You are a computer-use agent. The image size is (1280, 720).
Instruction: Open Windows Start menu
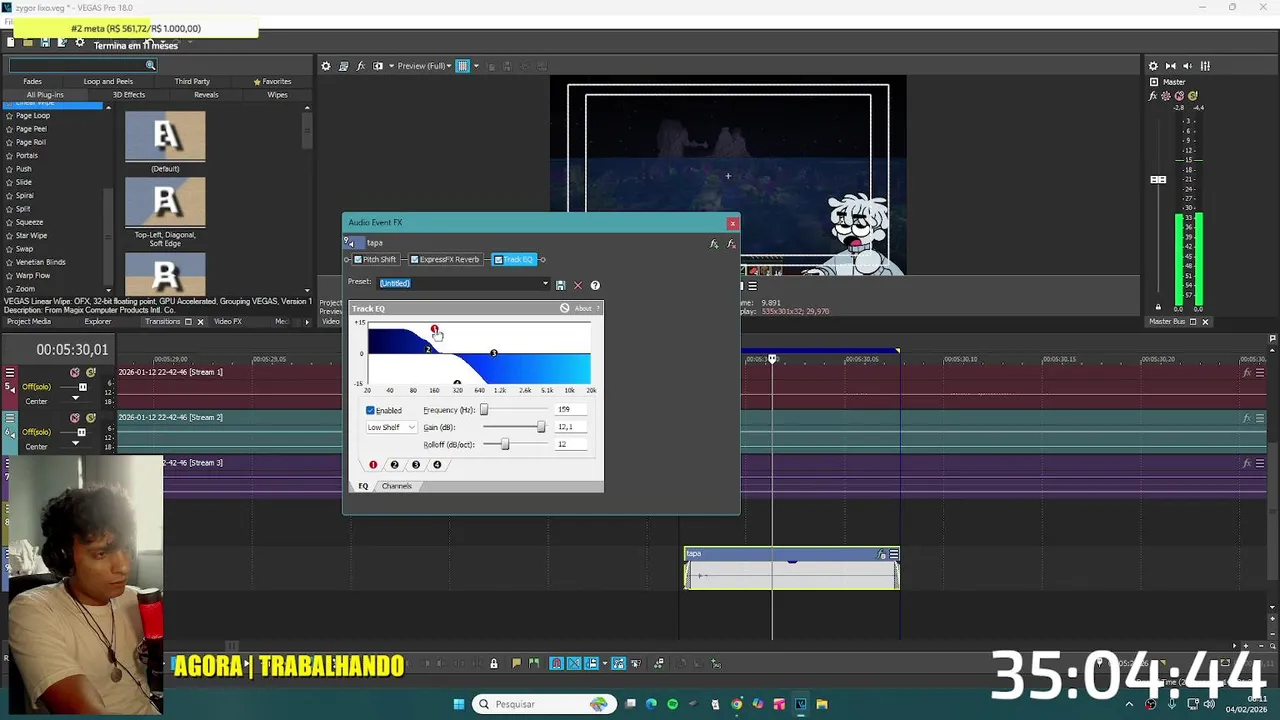pyautogui.click(x=459, y=704)
